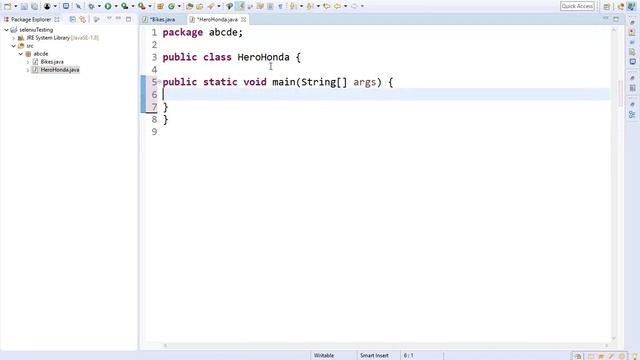Click the Save icon in toolbar
640x360 pixels.
click(x=24, y=6)
